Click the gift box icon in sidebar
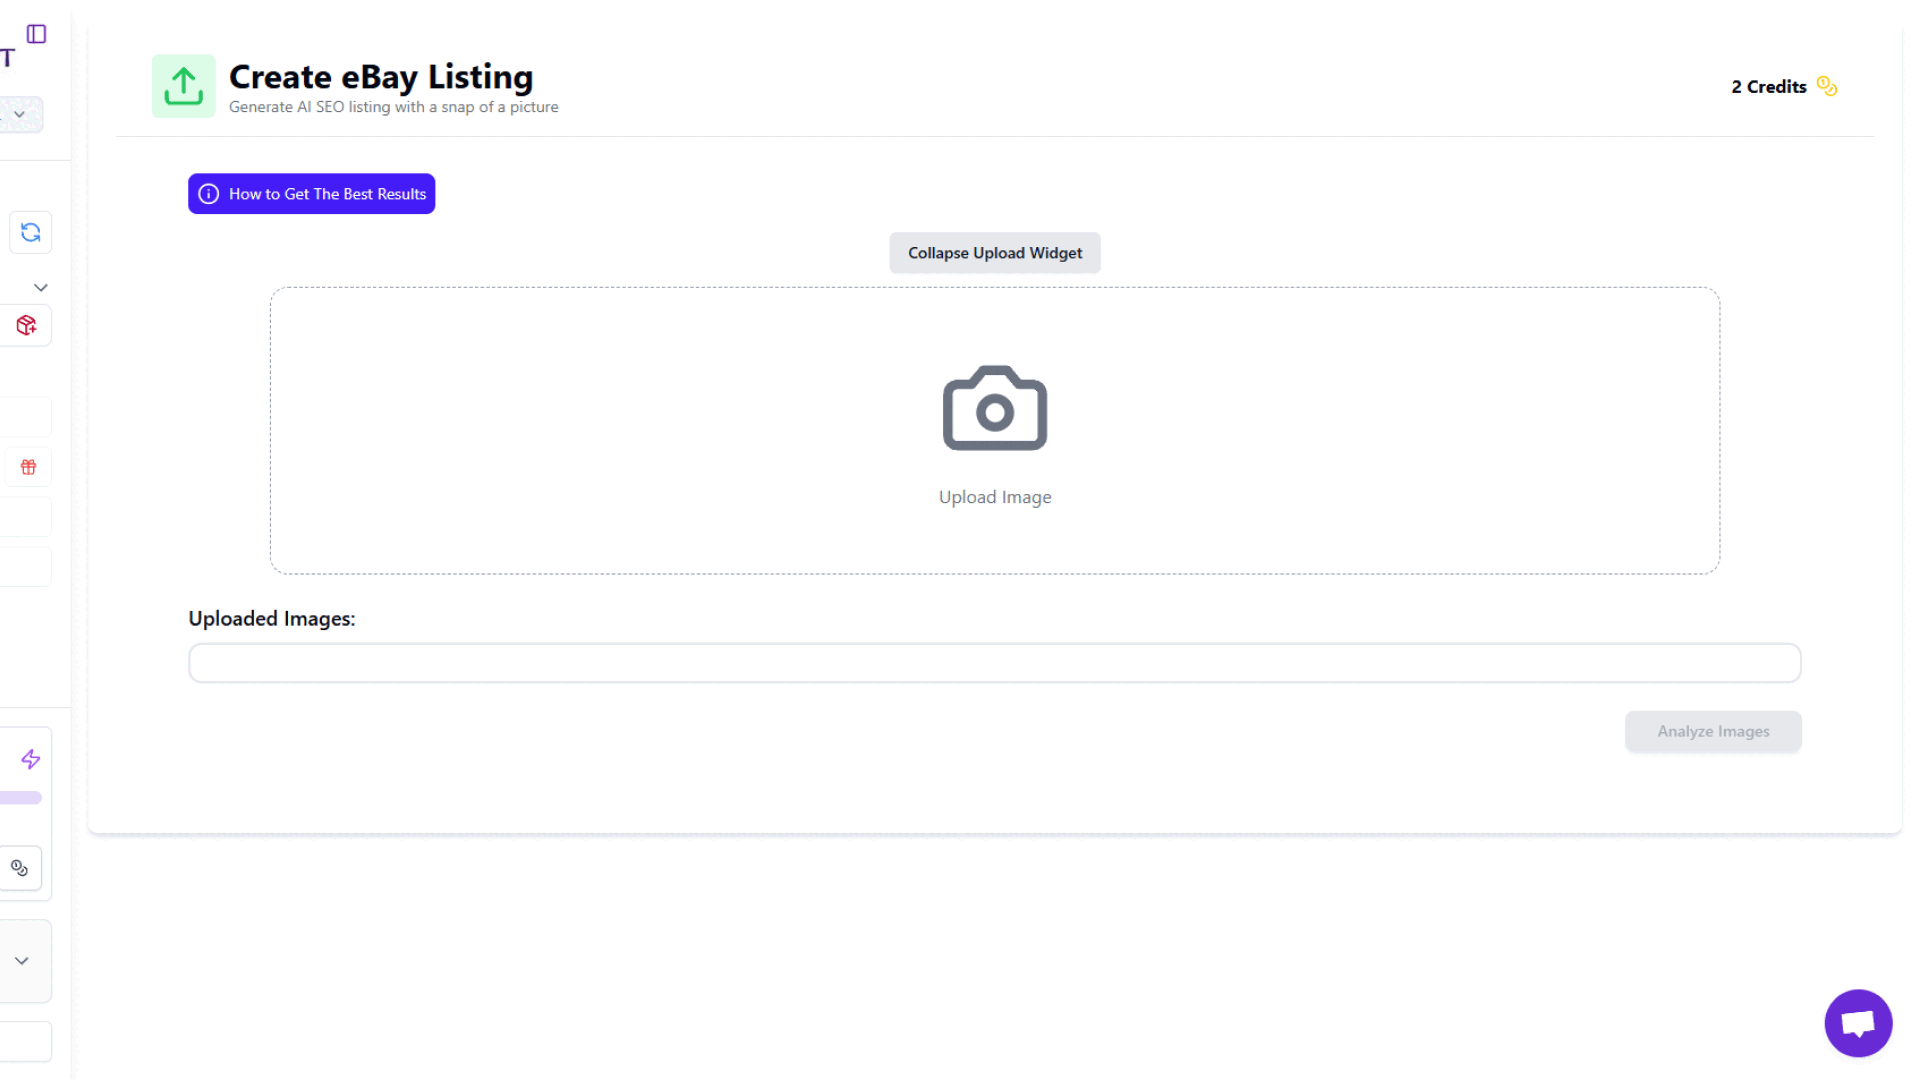This screenshot has height=1080, width=1920. click(x=29, y=467)
